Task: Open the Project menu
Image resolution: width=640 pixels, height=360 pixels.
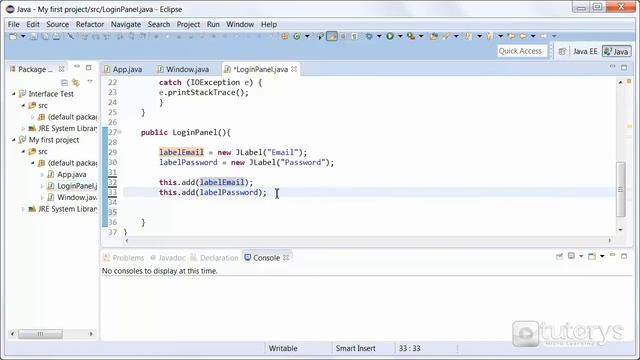Action: tap(188, 24)
